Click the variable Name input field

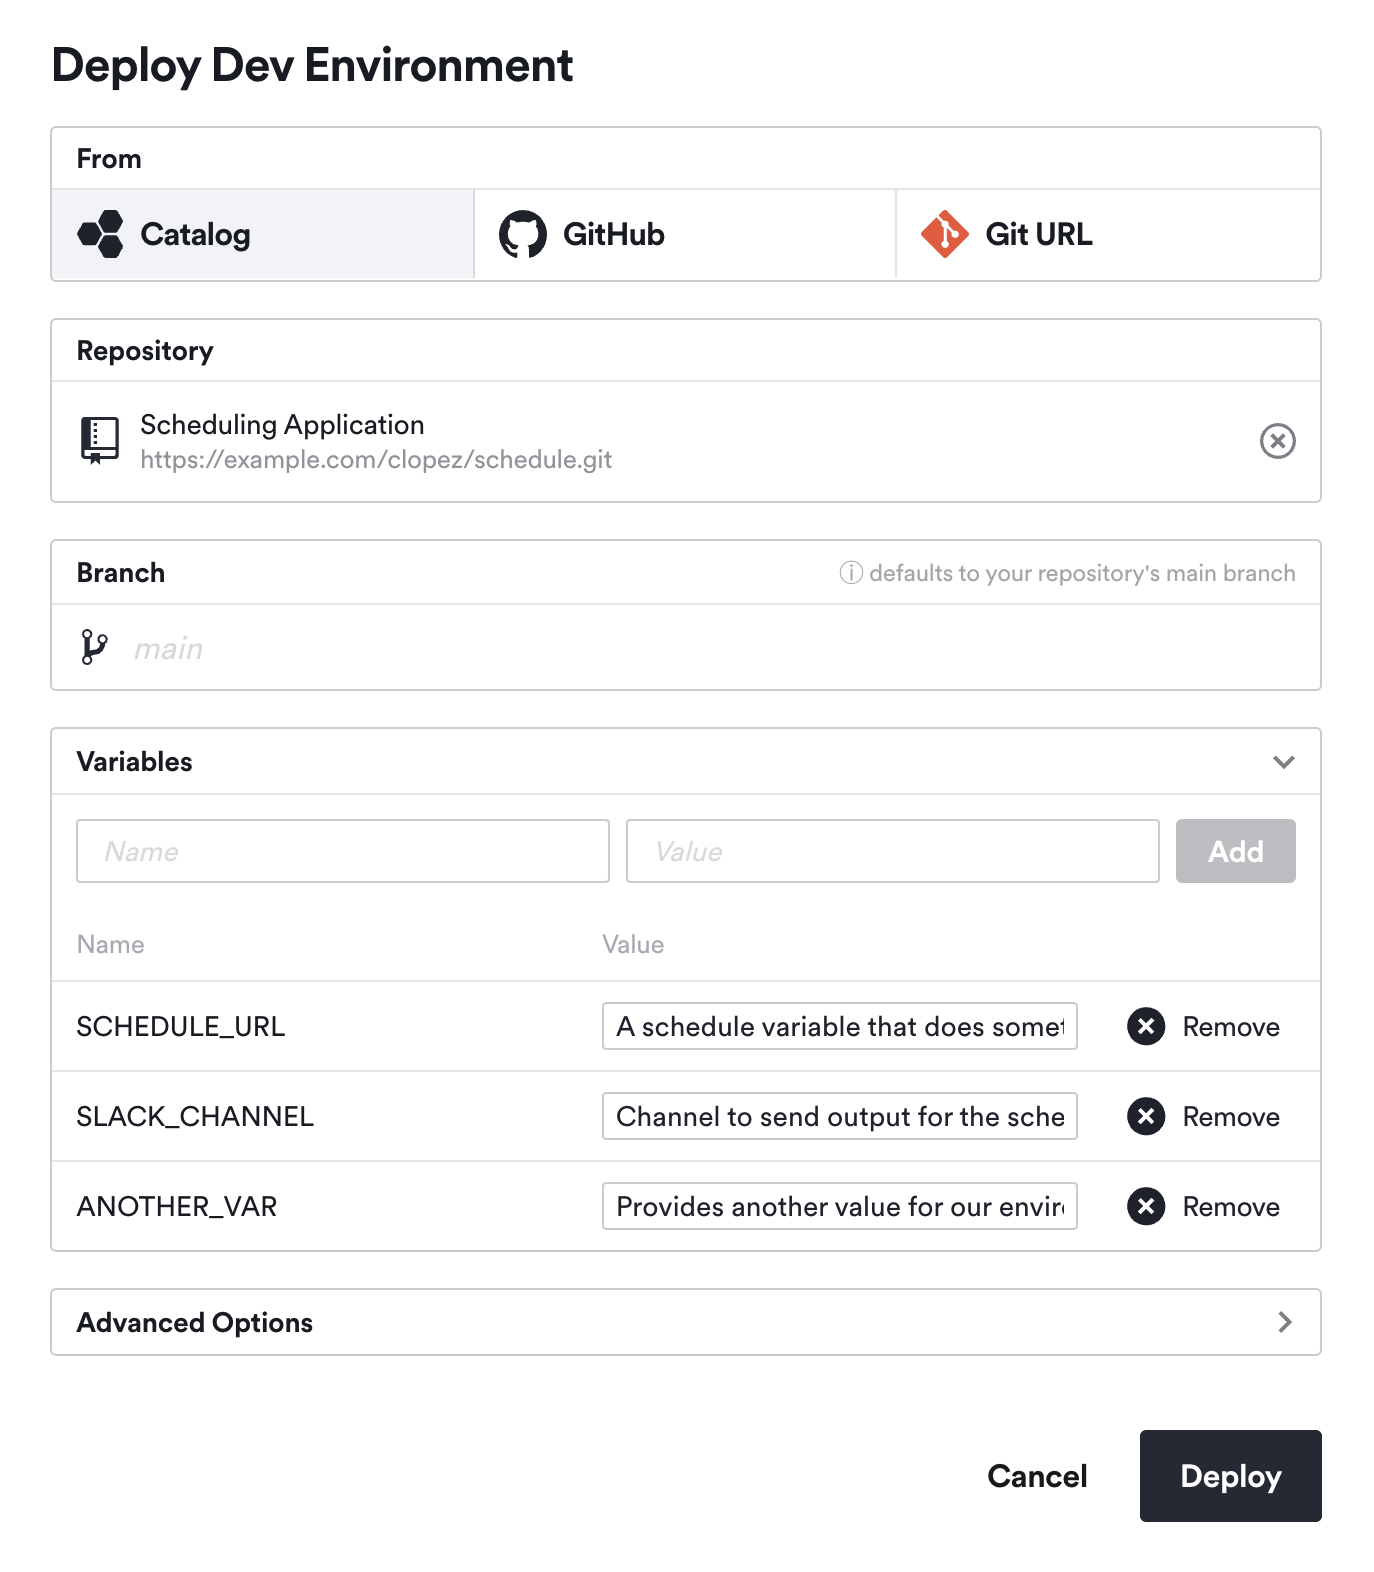pyautogui.click(x=342, y=851)
